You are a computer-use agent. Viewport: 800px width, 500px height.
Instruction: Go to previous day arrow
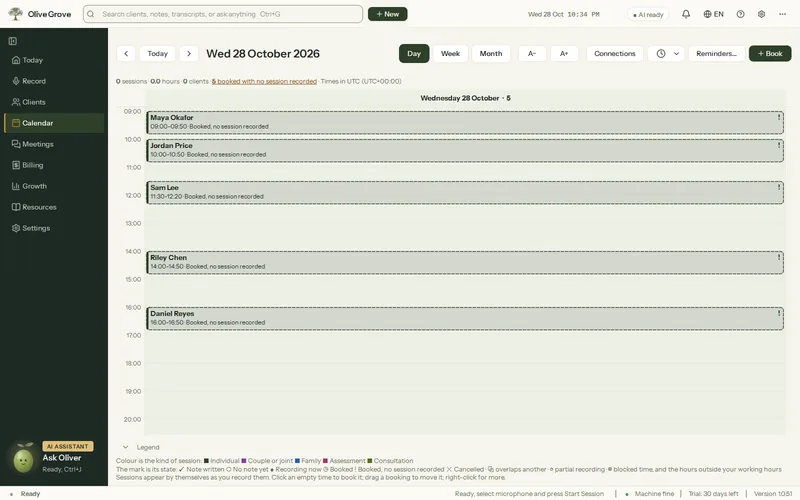pyautogui.click(x=126, y=54)
